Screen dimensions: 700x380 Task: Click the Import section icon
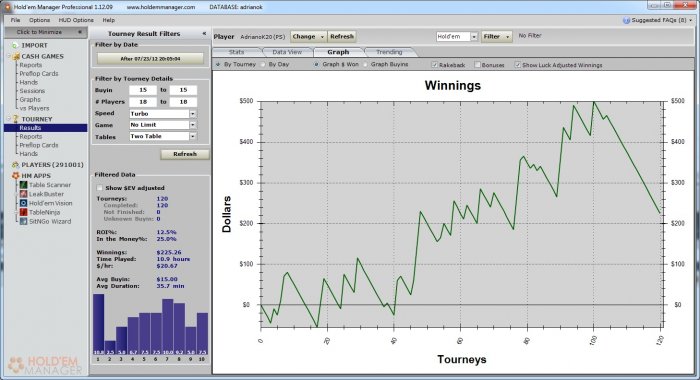pos(15,46)
